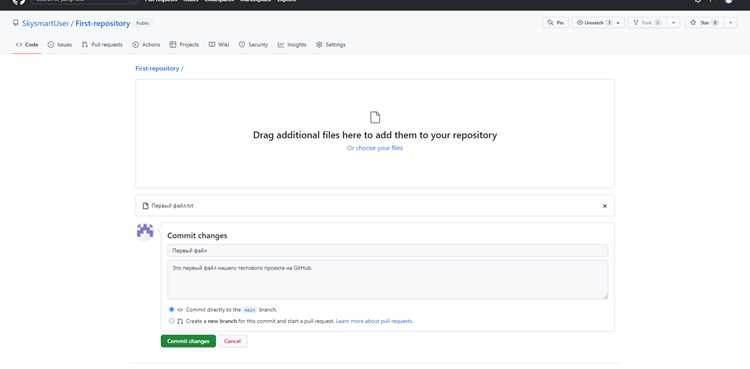Open repository Settings tab
This screenshot has width=750, height=369.
click(331, 45)
